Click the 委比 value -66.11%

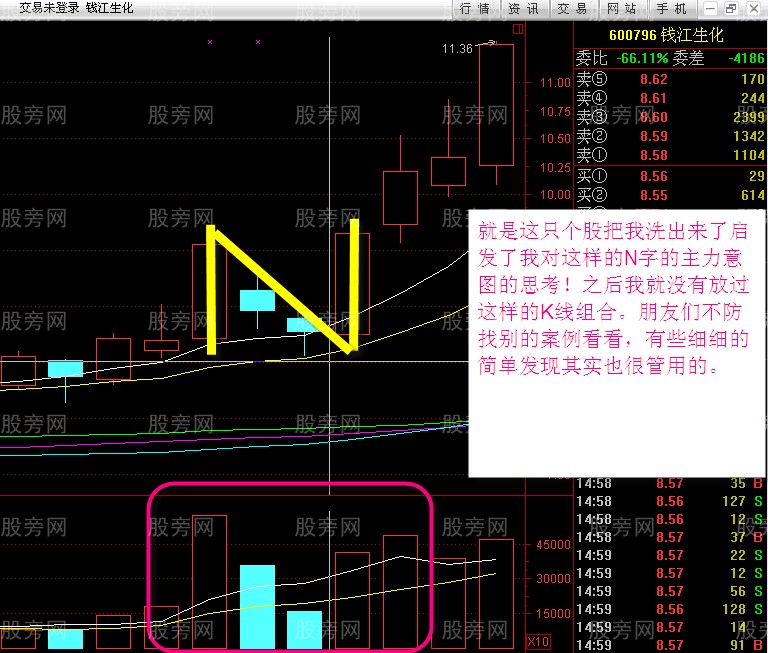tap(642, 58)
